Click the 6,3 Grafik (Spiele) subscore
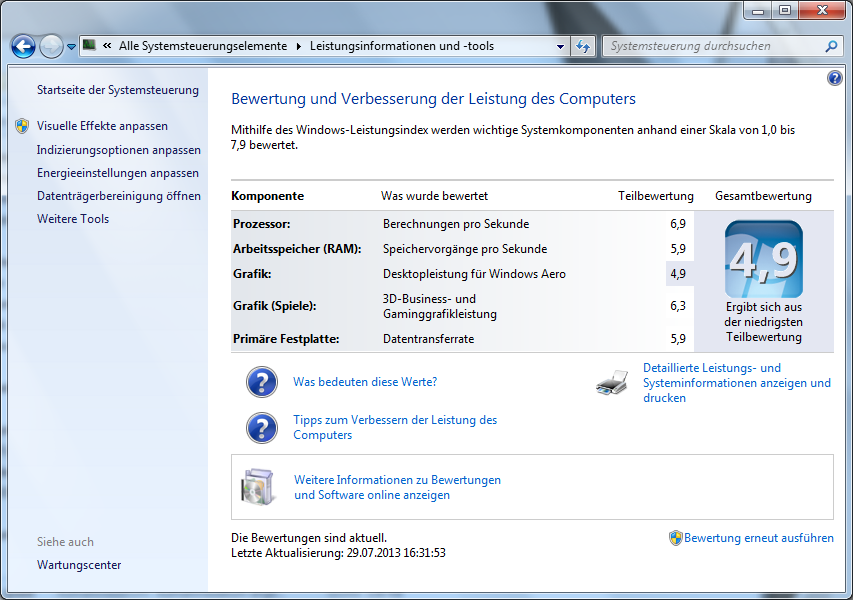853x600 pixels. click(x=678, y=306)
